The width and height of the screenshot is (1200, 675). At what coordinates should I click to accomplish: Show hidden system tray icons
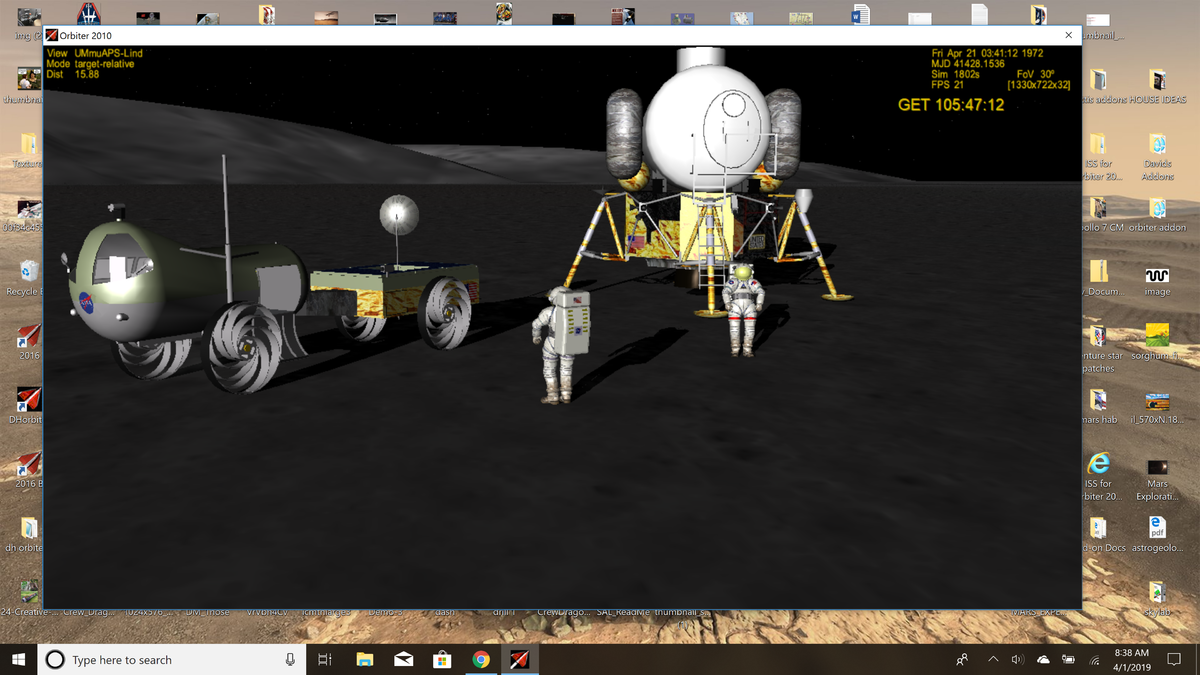point(994,659)
